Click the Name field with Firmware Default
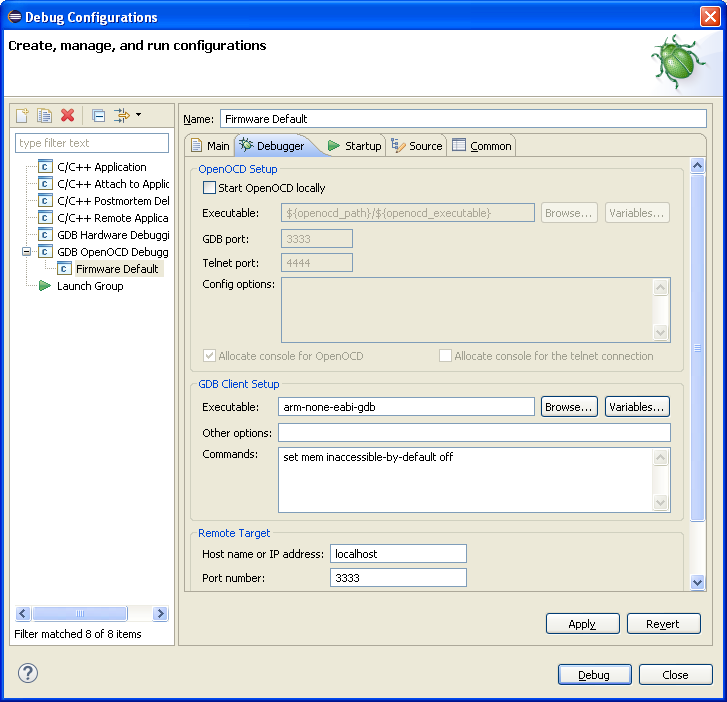This screenshot has width=727, height=702. click(463, 119)
